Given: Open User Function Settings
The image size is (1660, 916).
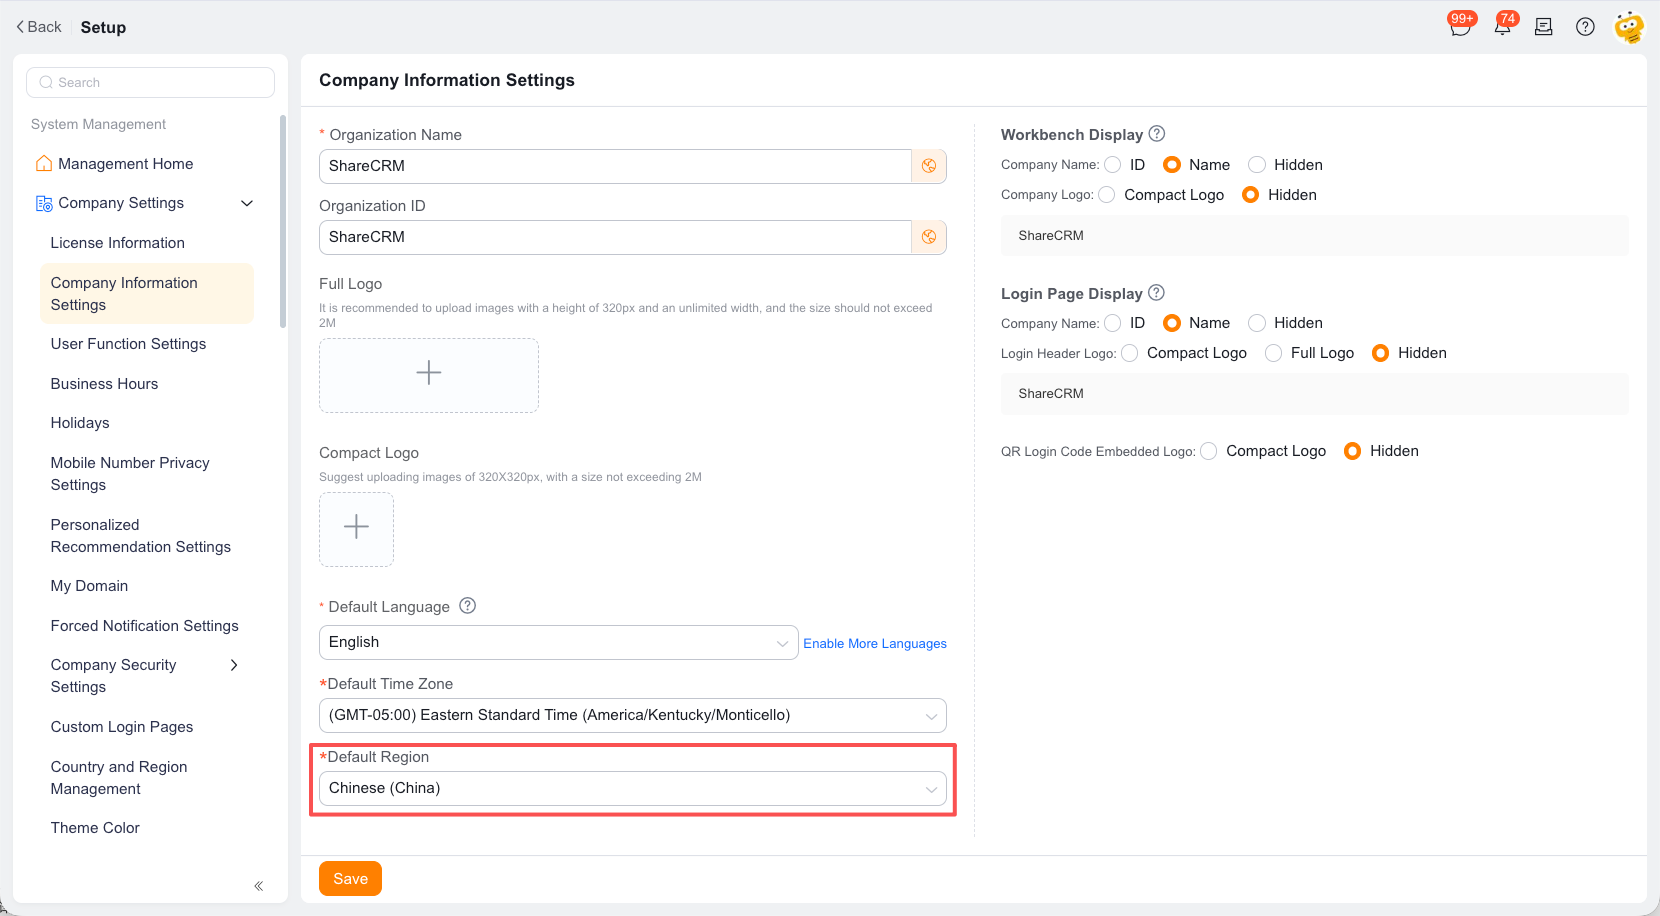Looking at the screenshot, I should pos(128,344).
